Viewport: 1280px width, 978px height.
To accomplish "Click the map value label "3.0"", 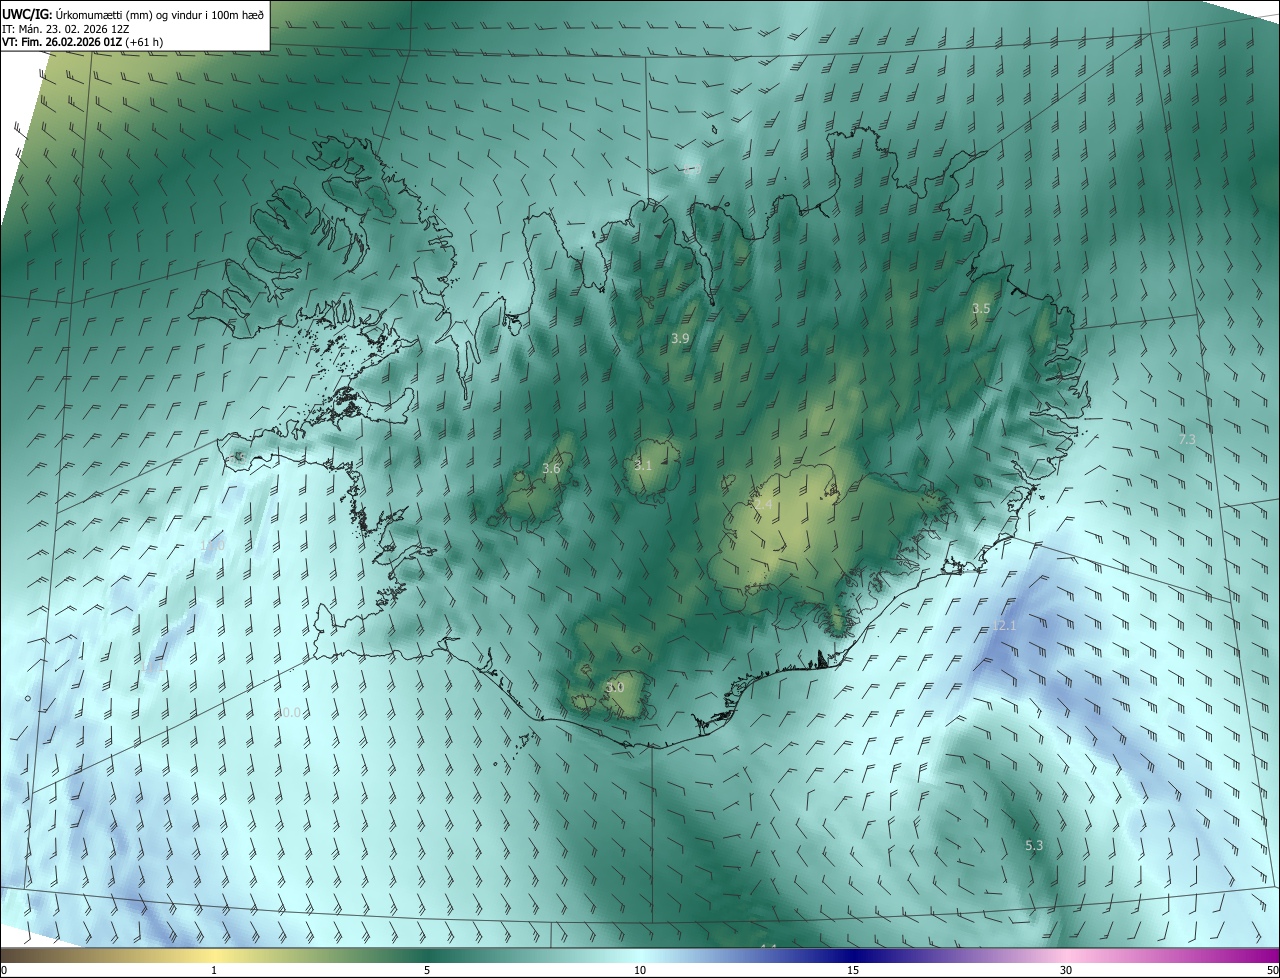I will (x=615, y=688).
